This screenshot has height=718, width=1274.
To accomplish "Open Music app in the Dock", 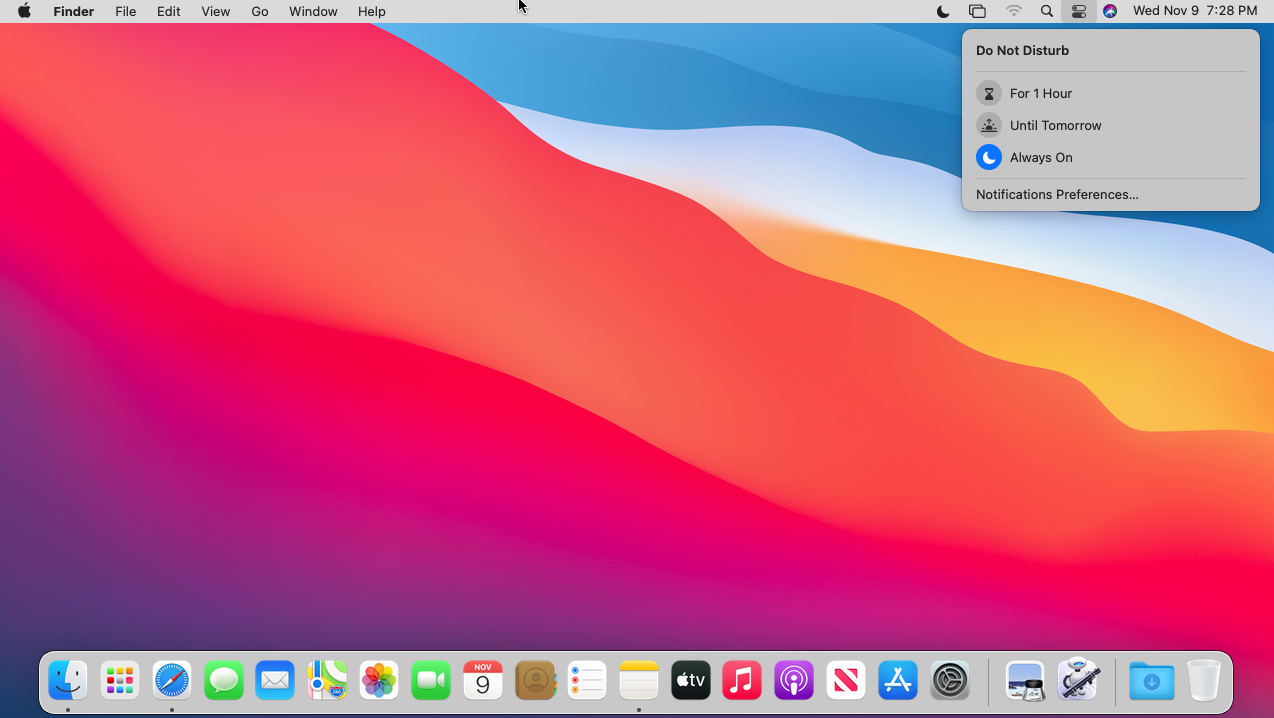I will 742,681.
